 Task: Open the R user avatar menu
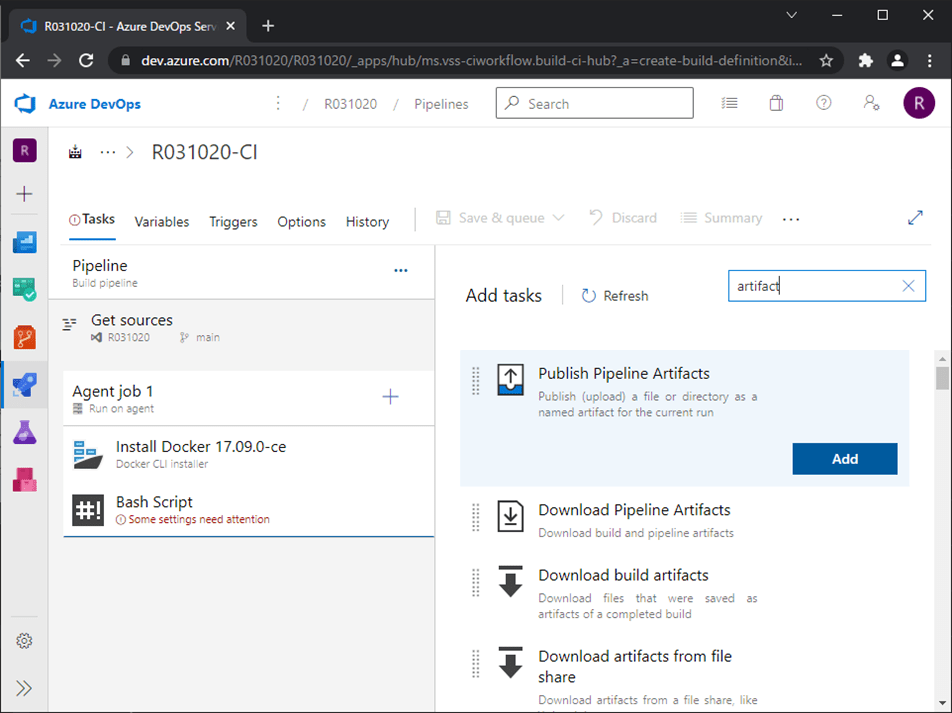919,103
